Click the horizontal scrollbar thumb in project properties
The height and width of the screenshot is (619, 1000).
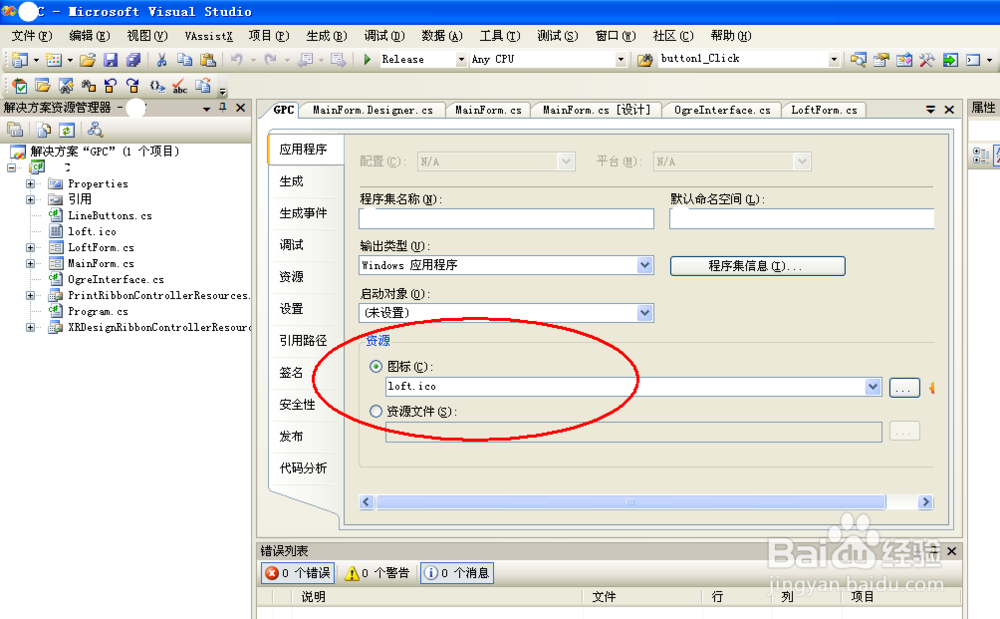click(x=630, y=502)
